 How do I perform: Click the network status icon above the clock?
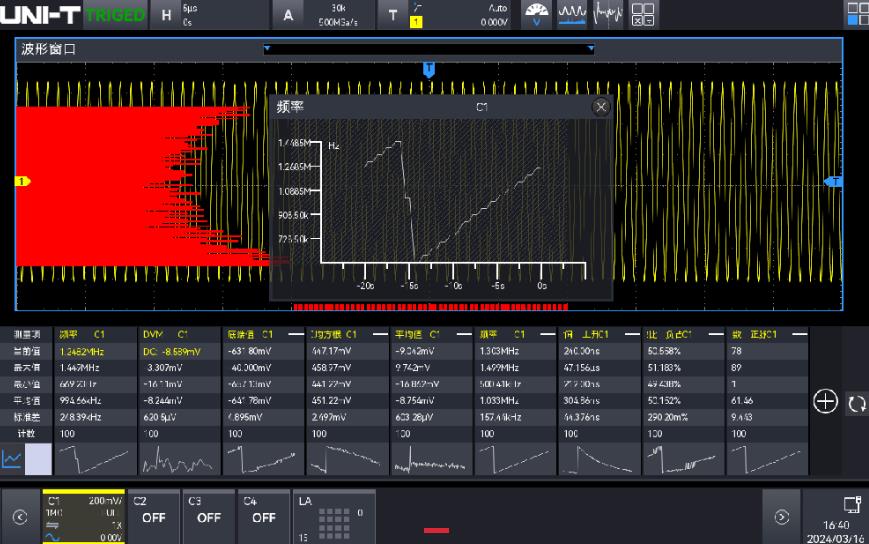pyautogui.click(x=851, y=504)
